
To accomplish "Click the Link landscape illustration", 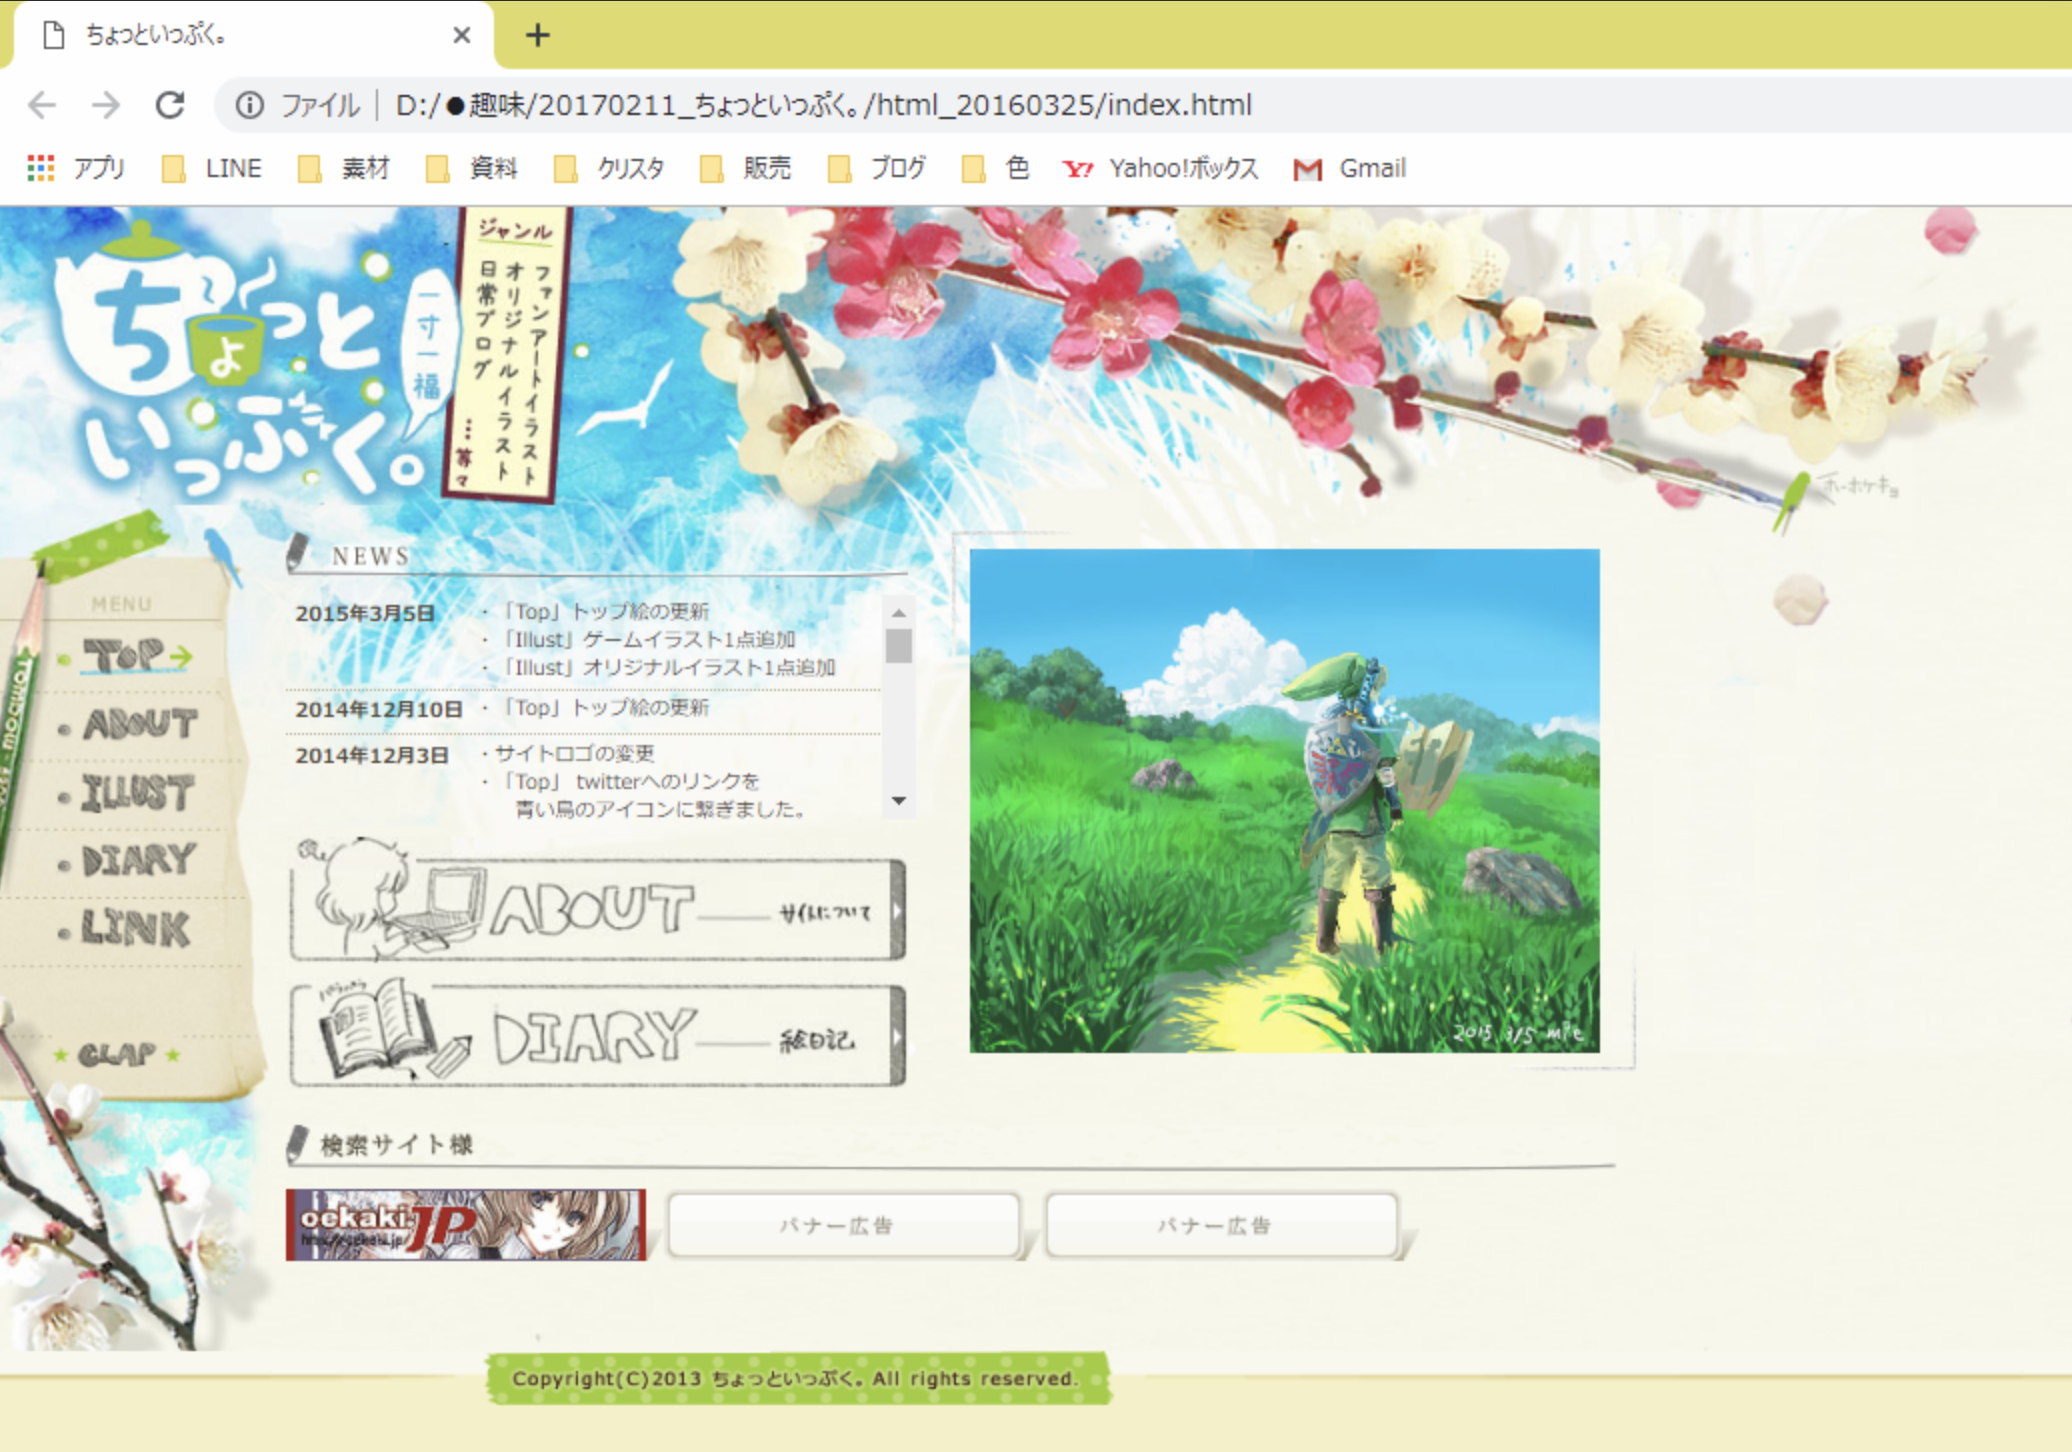I will pos(1284,800).
